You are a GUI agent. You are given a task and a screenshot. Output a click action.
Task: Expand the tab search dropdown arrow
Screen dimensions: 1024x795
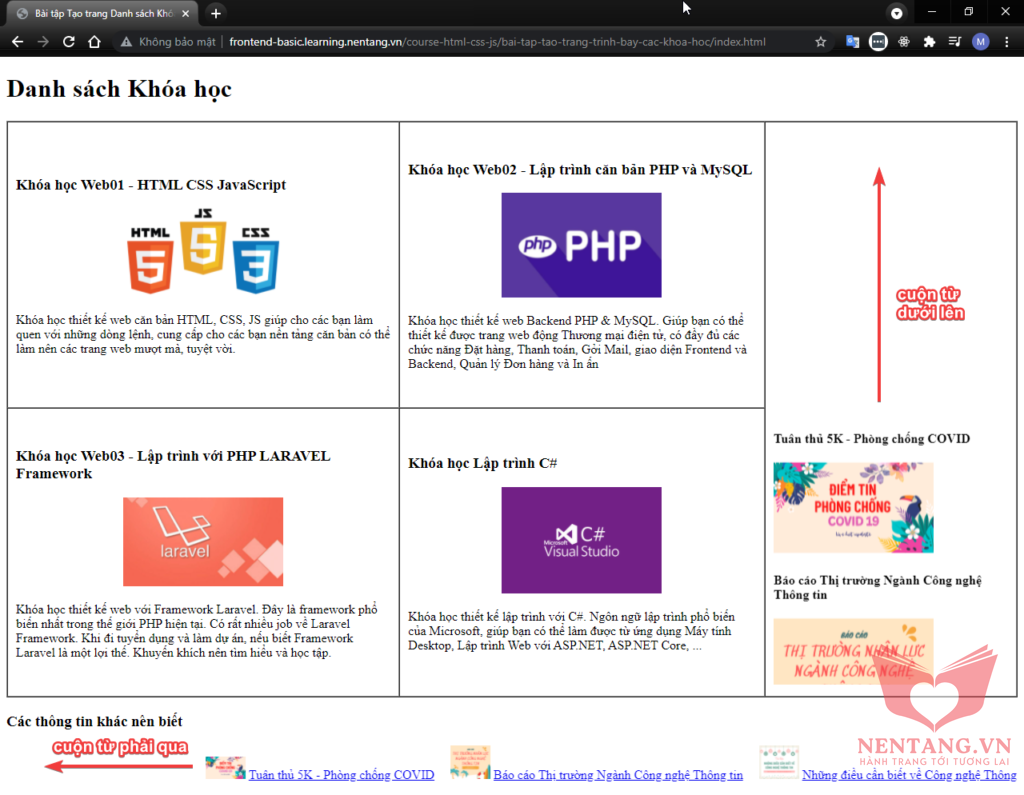pyautogui.click(x=897, y=13)
